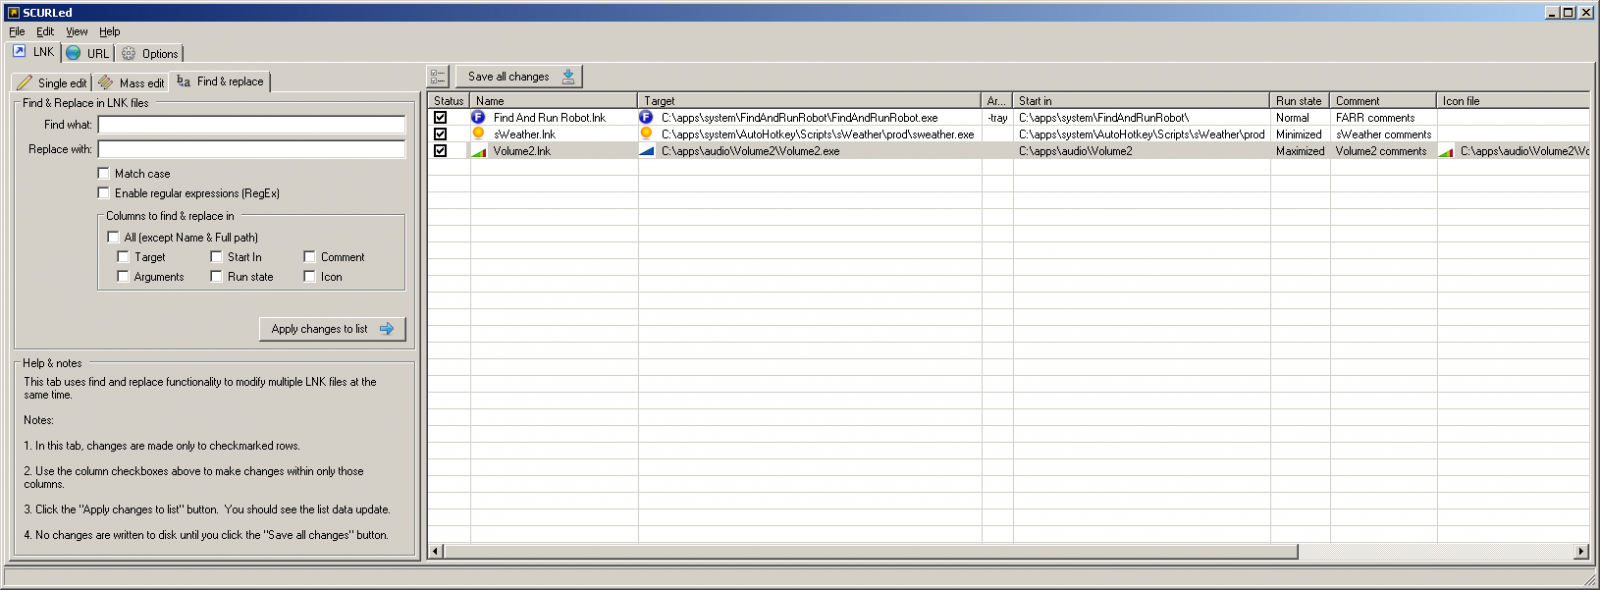Check the Start In column checkbox
The image size is (1600, 590).
[216, 257]
